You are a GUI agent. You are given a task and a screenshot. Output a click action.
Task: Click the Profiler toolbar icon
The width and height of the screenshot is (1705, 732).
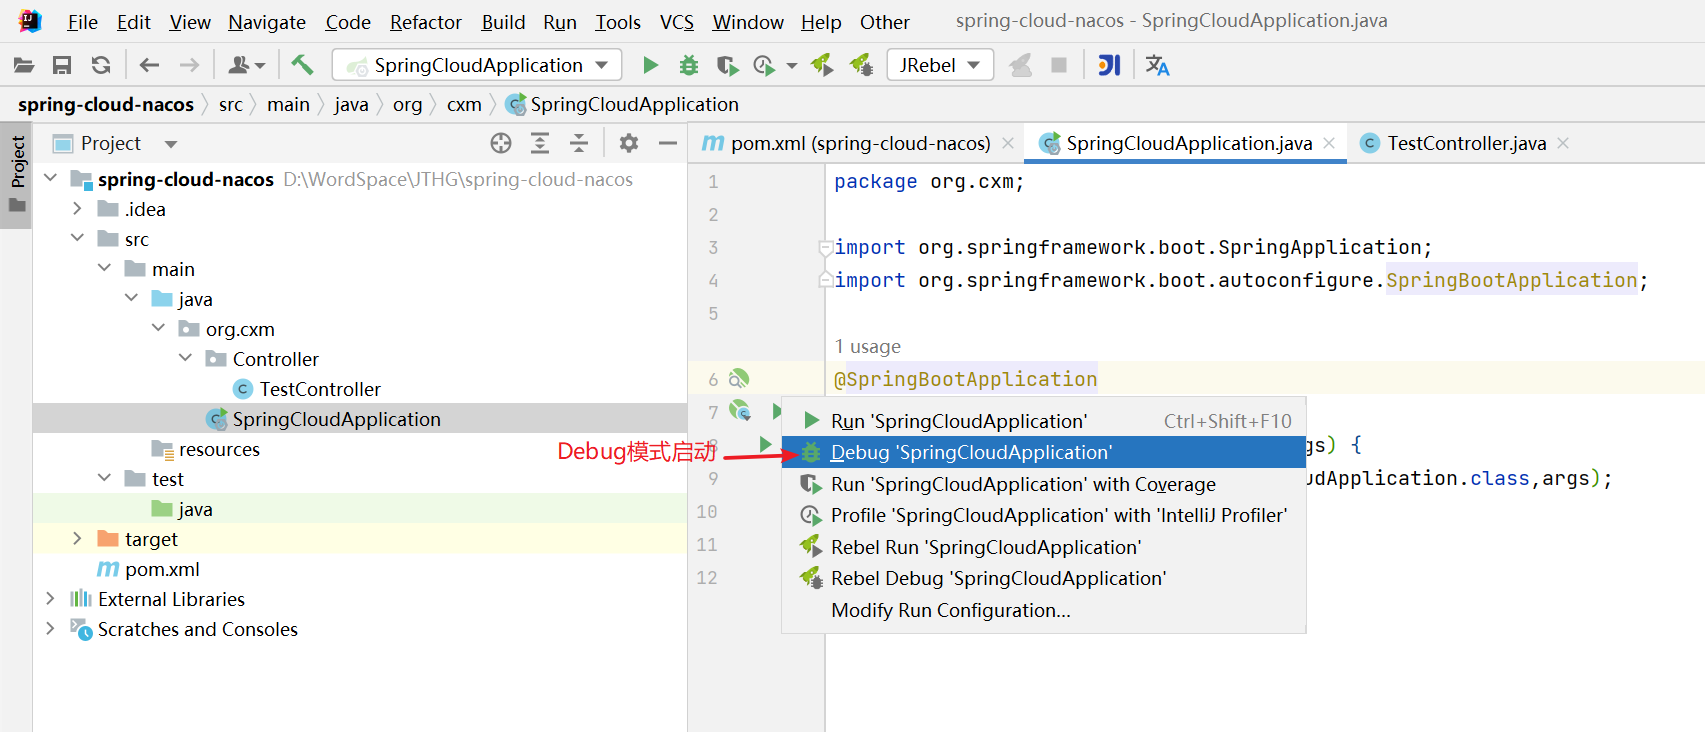(764, 66)
